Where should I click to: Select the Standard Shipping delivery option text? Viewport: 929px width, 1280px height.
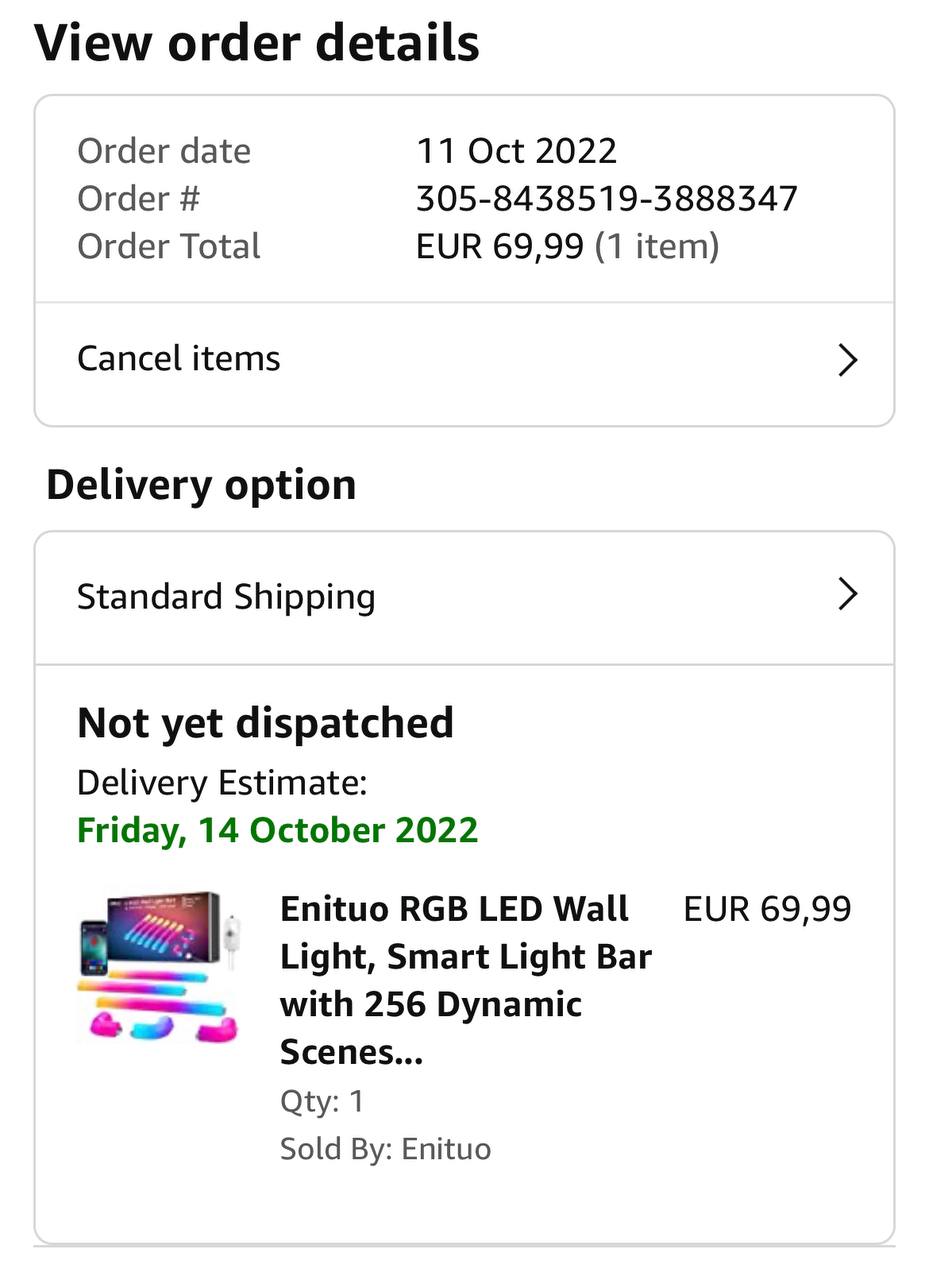(x=226, y=597)
